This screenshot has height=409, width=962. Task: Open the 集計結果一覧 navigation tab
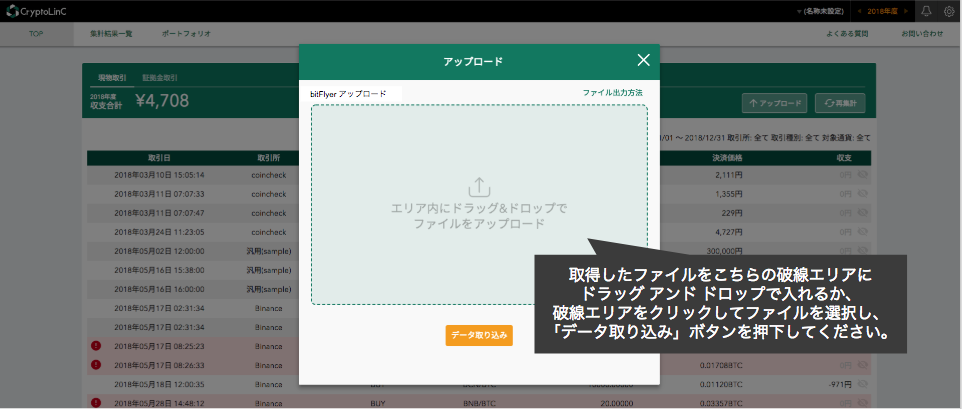(111, 34)
